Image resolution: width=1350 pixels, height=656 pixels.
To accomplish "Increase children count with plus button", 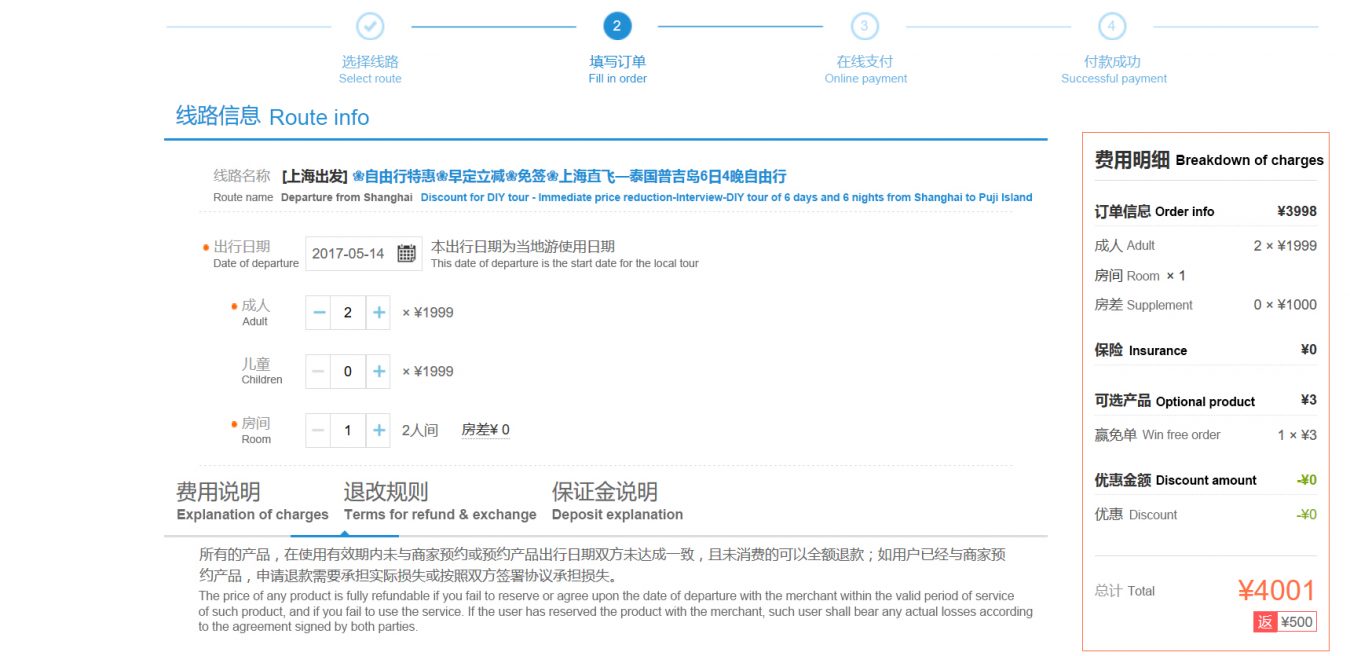I will pyautogui.click(x=379, y=372).
